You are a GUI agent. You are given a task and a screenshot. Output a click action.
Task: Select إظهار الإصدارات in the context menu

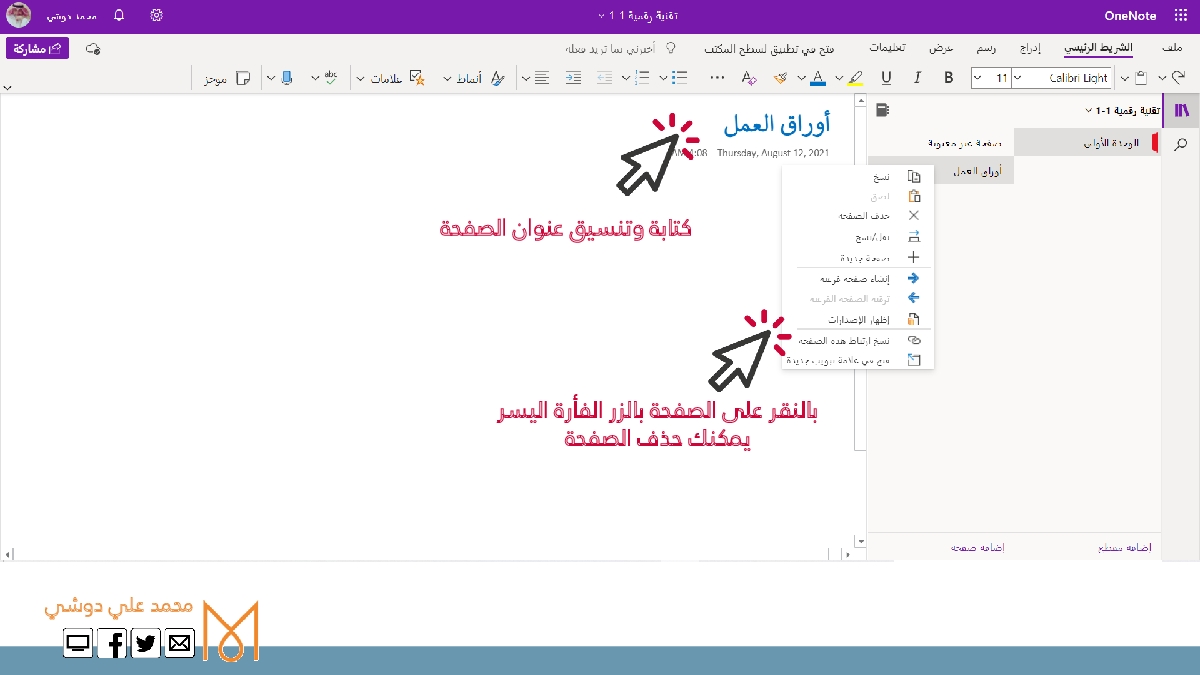[858, 320]
